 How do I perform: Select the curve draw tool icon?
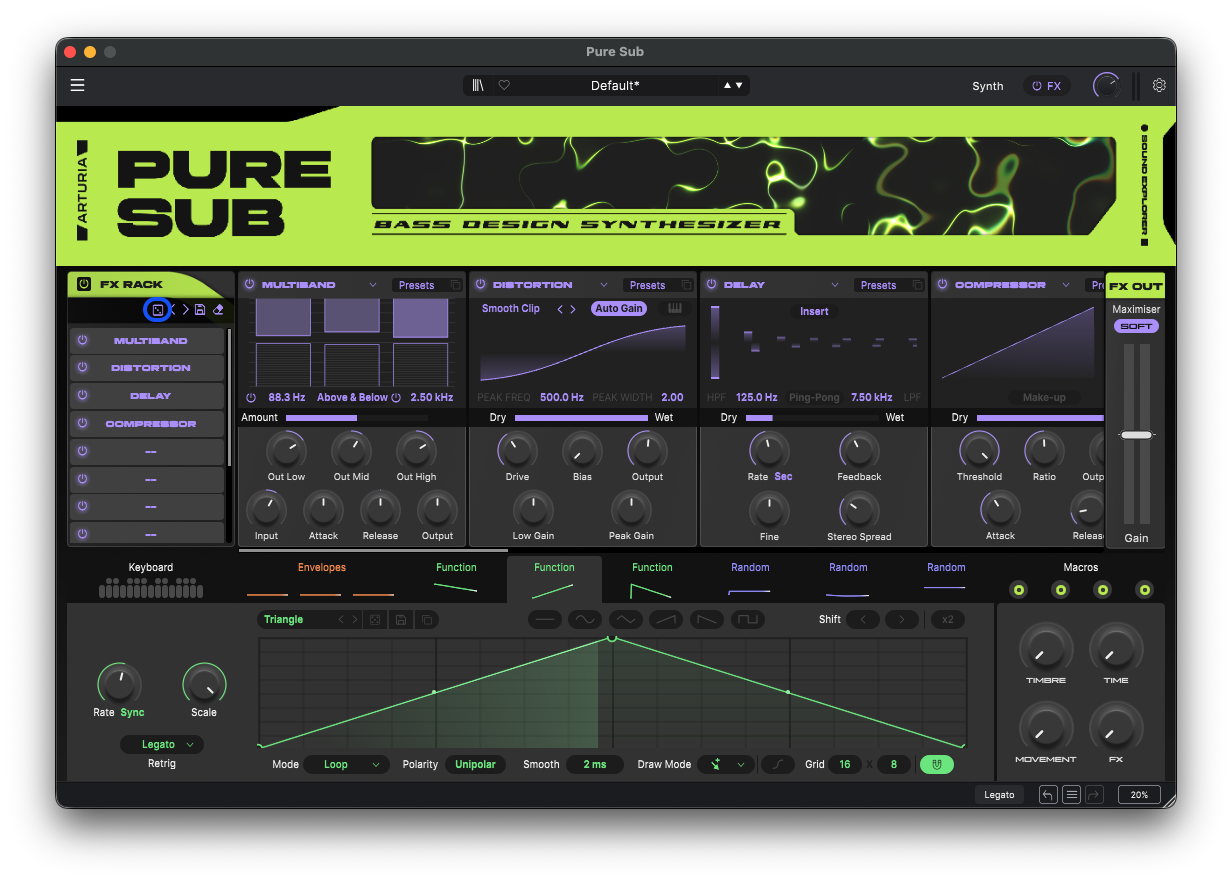point(777,764)
